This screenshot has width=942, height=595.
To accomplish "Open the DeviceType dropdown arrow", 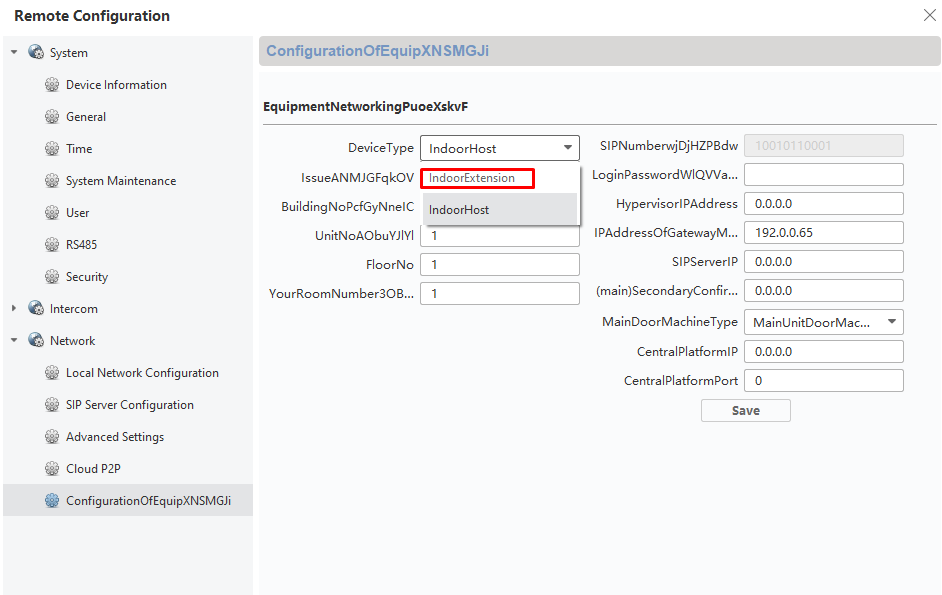I will tap(567, 148).
